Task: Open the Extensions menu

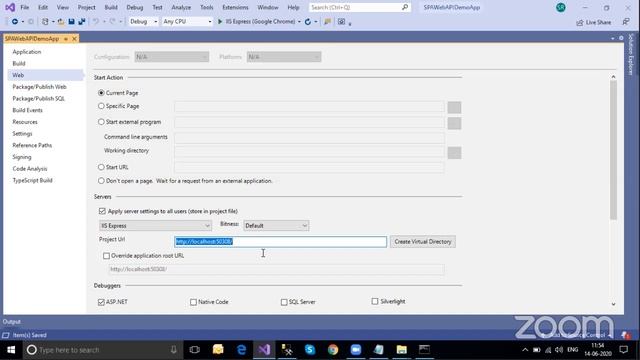Action: click(235, 7)
